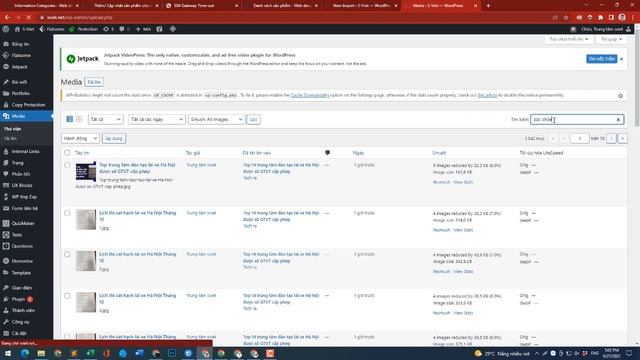Expand Screen Options (Tùy chọn hiển thị)
This screenshot has height=360, width=640.
[569, 39]
